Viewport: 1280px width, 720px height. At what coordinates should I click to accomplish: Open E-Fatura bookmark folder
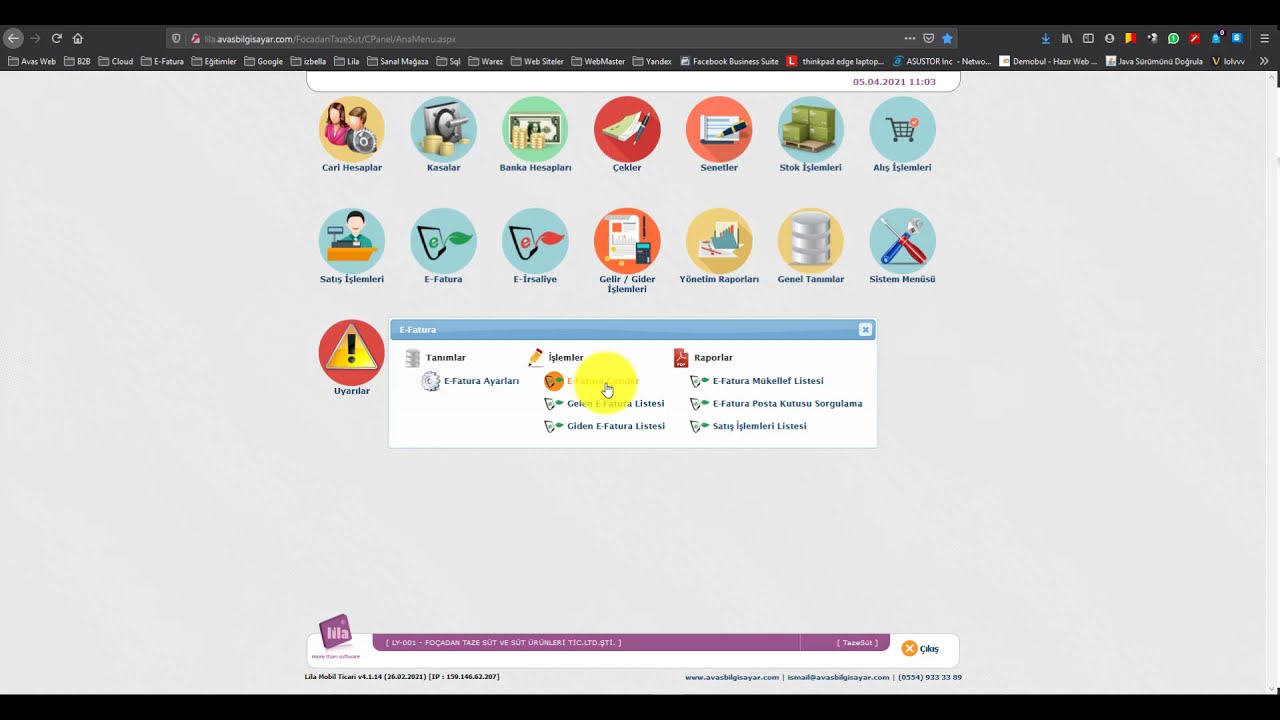pos(162,61)
